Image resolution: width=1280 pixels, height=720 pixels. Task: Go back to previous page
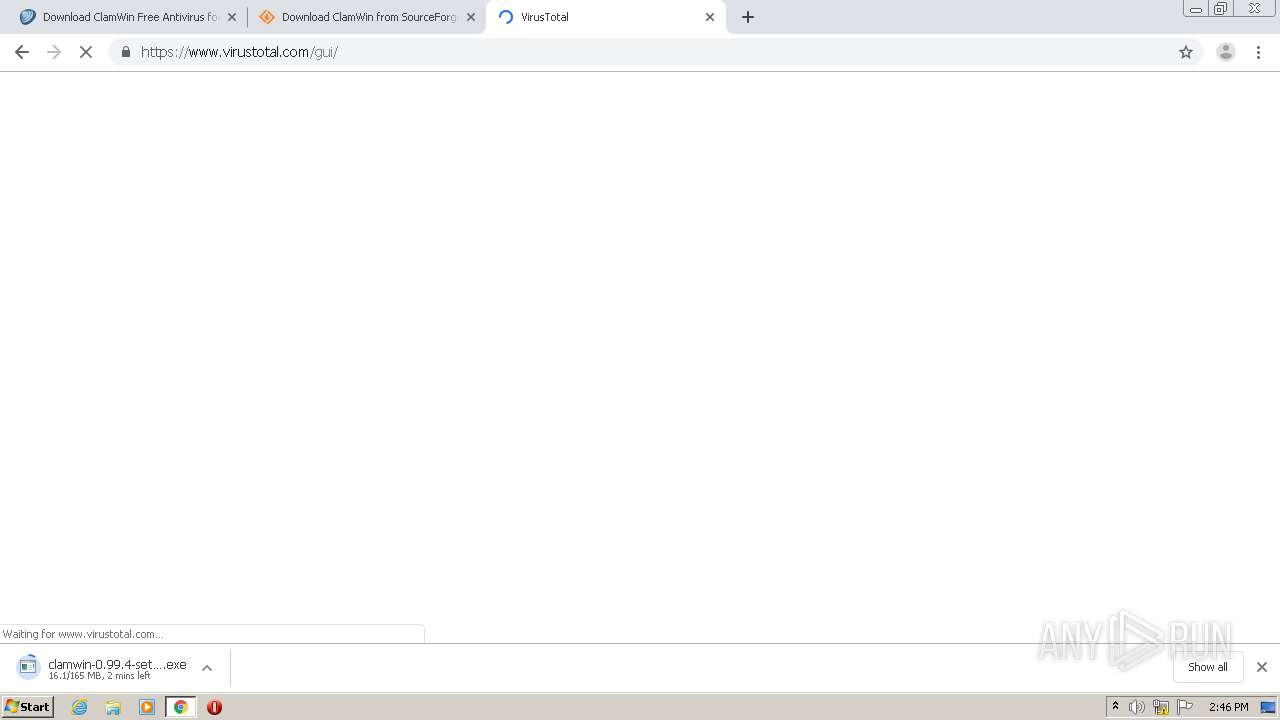point(22,52)
